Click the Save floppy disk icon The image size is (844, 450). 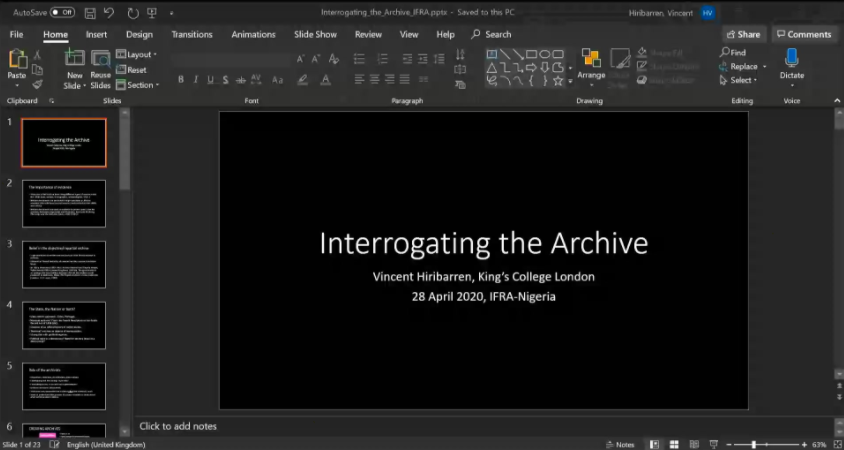(x=90, y=12)
